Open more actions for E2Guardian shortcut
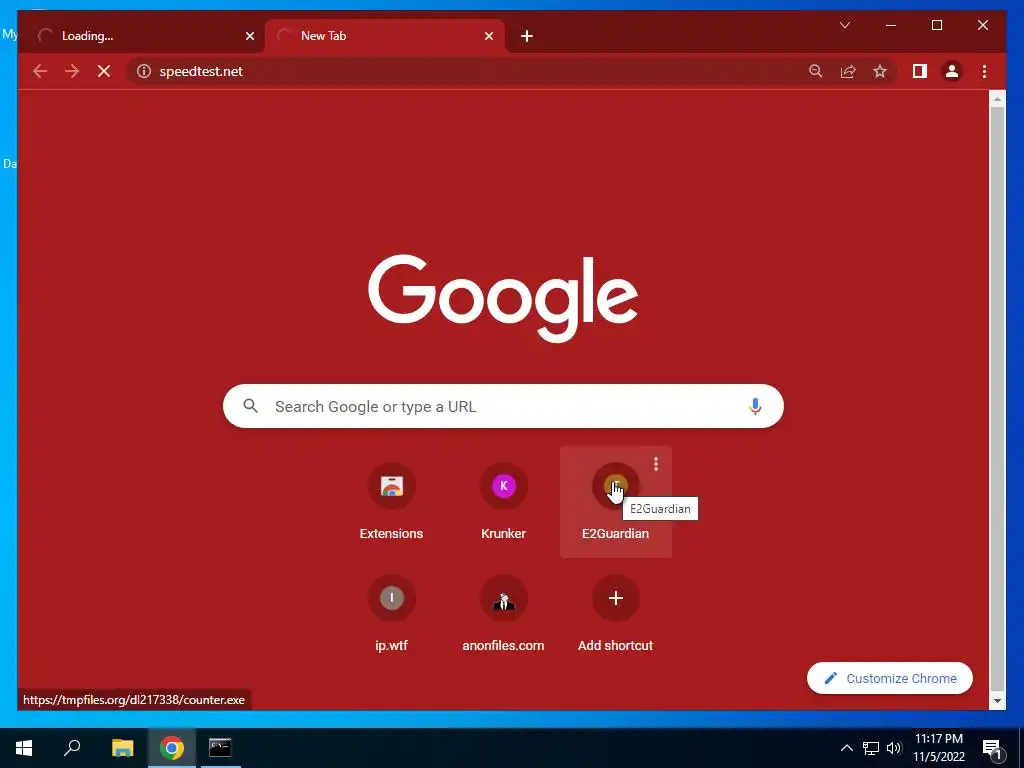The height and width of the screenshot is (768, 1024). pyautogui.click(x=656, y=464)
